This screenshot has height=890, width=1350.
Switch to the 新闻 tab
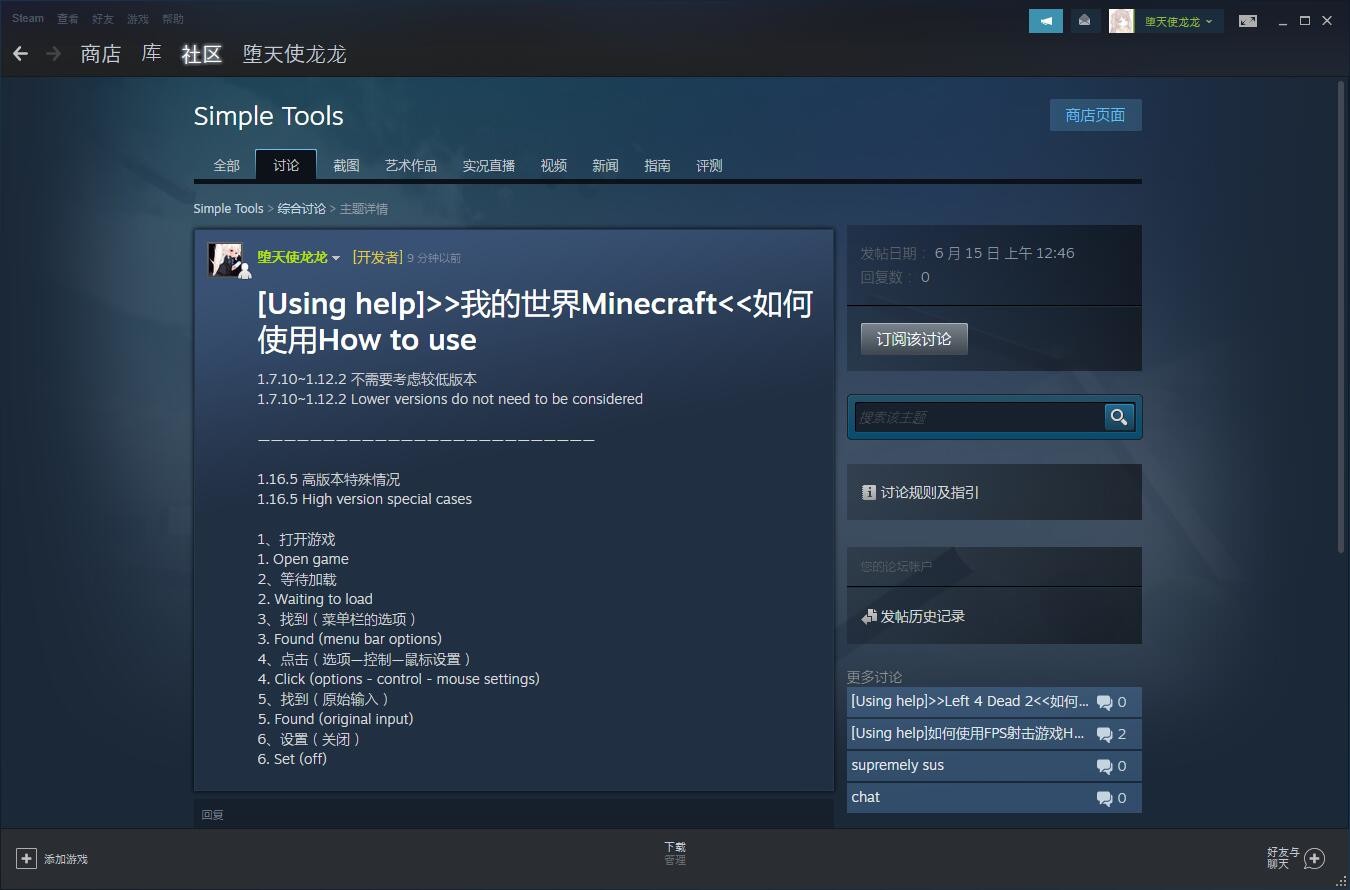(605, 165)
